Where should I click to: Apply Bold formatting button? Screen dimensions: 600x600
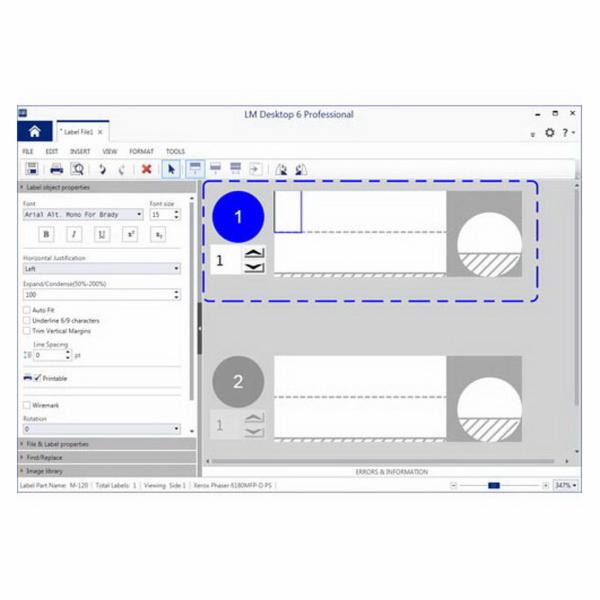46,234
